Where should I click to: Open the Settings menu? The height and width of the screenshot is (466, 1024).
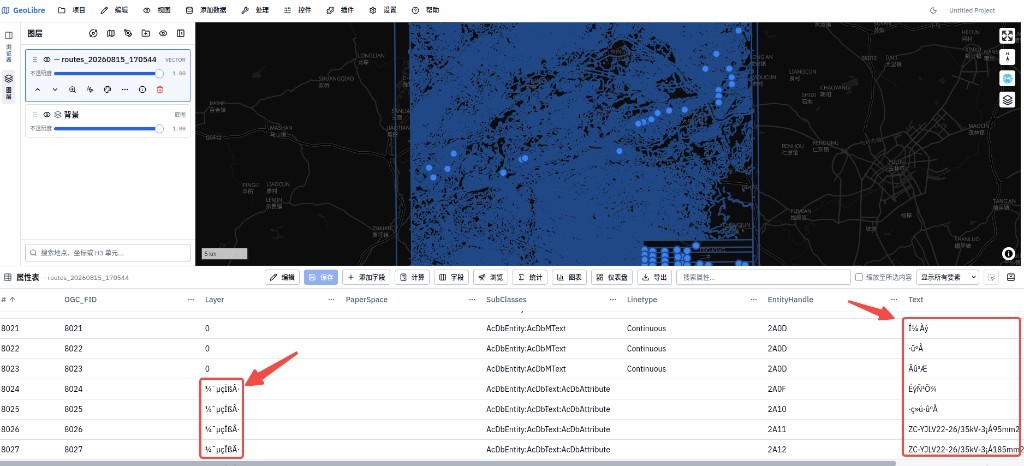(383, 10)
